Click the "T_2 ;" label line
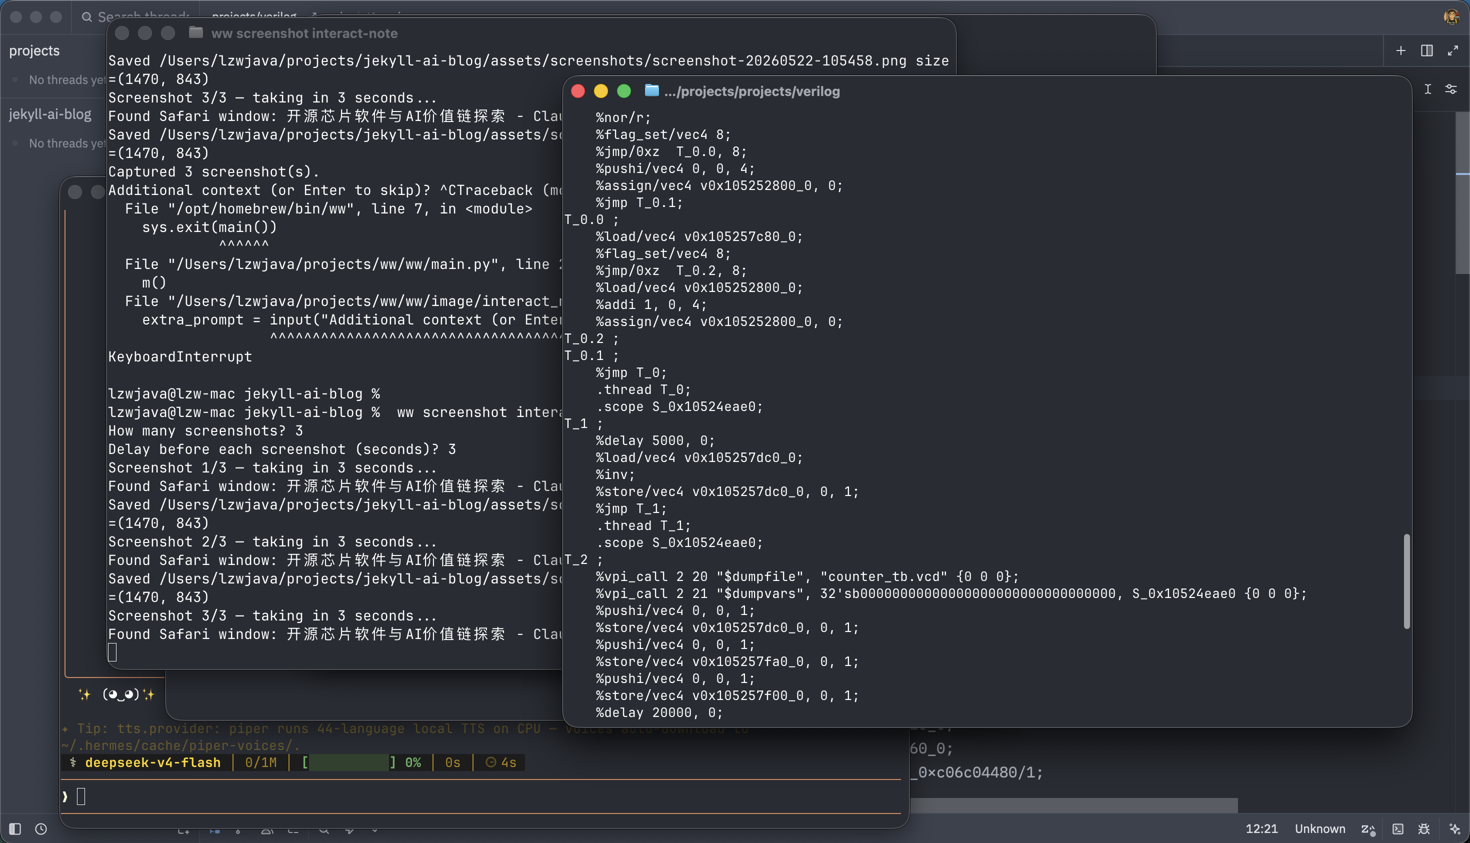Screen dimensions: 1470x843 point(583,560)
